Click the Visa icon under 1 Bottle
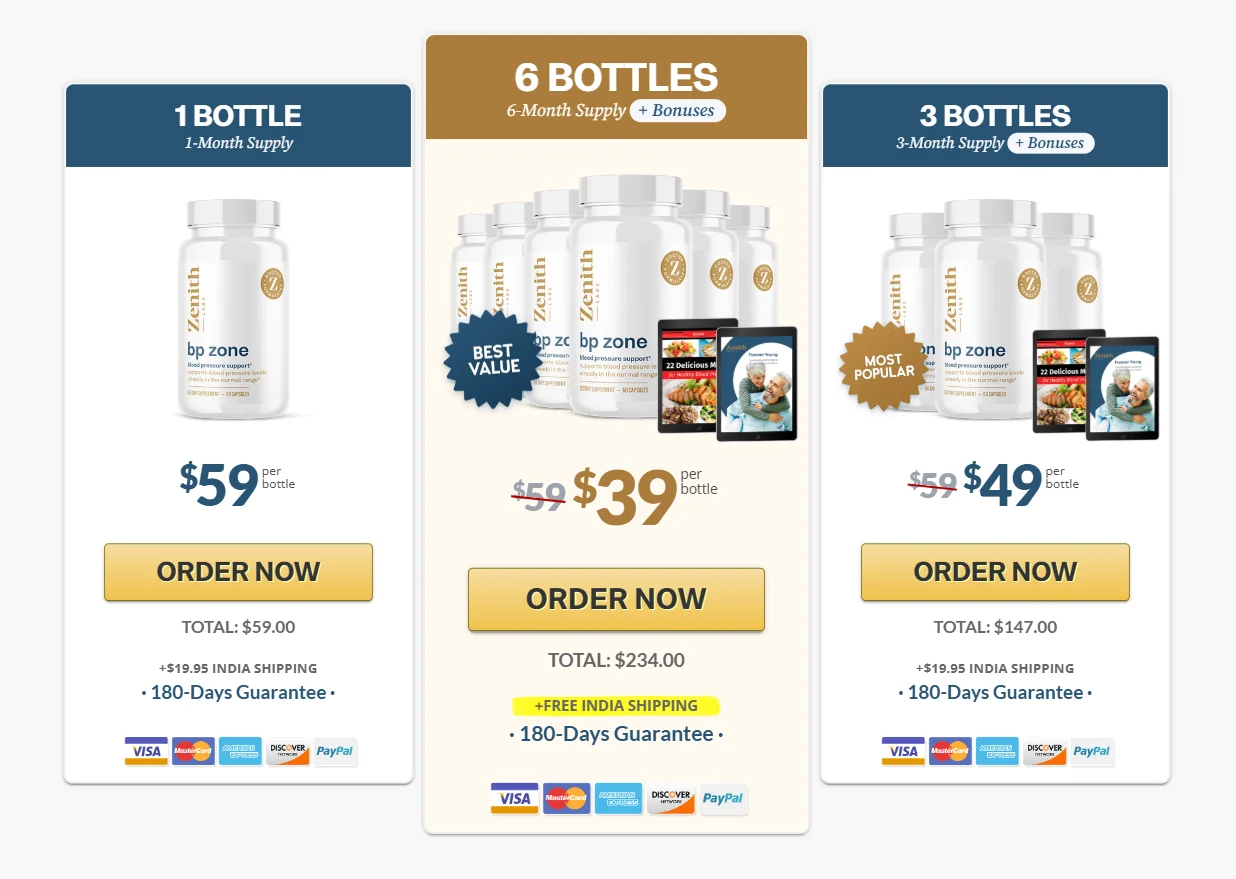Screen dimensions: 1236x879 [x=146, y=751]
